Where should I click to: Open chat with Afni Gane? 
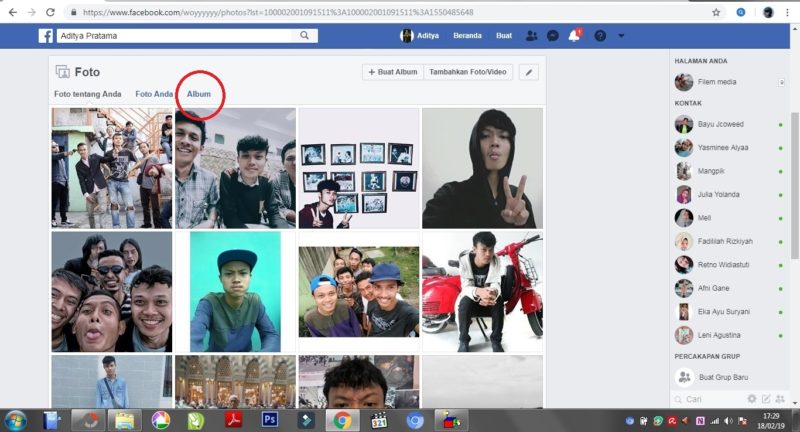pyautogui.click(x=713, y=288)
